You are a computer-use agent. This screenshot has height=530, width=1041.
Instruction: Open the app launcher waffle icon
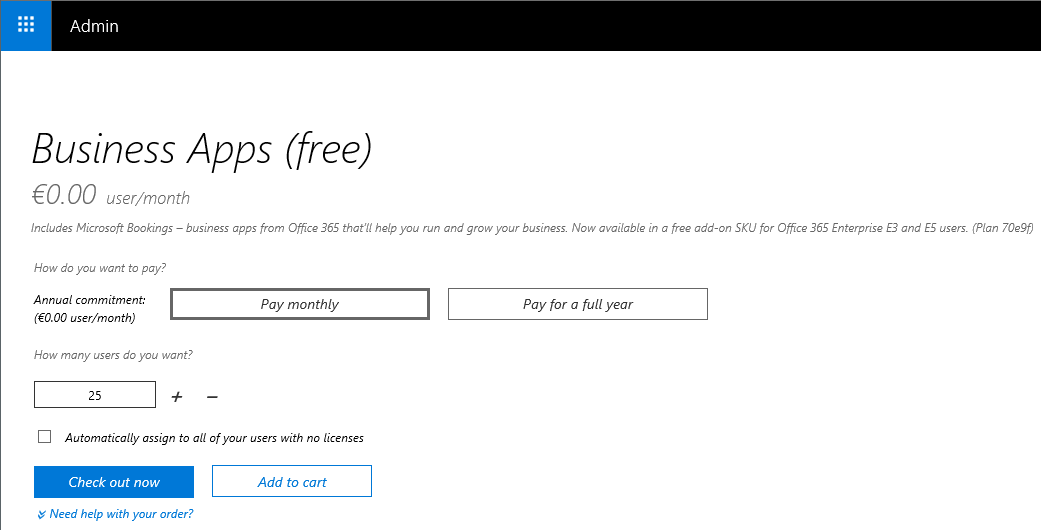[x=26, y=25]
